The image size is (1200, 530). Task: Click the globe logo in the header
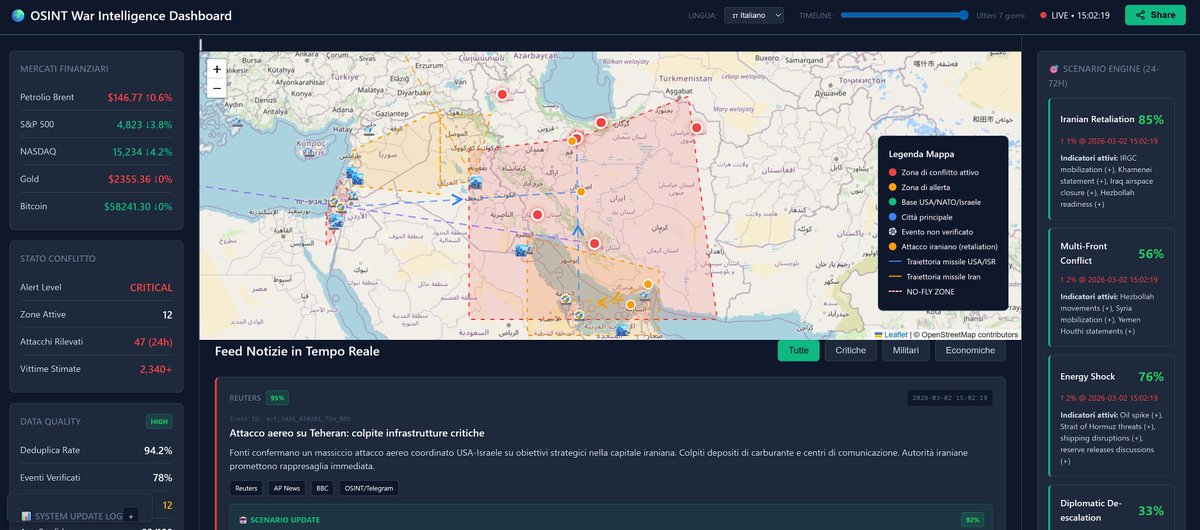pyautogui.click(x=17, y=16)
